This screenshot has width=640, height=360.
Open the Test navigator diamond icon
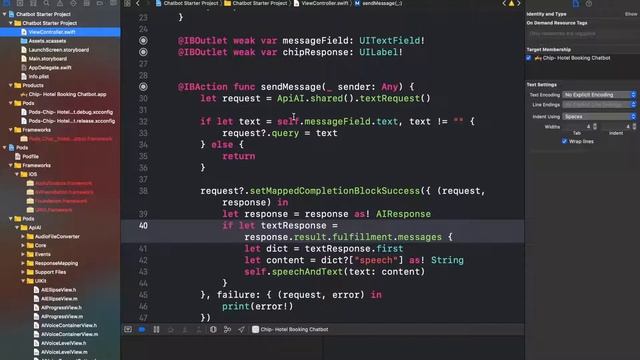coord(73,3)
